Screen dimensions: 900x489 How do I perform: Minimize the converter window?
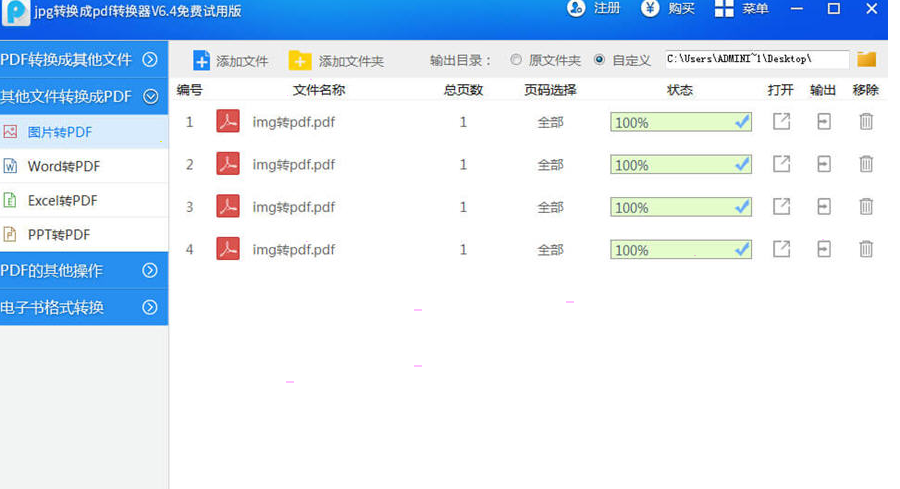[797, 9]
